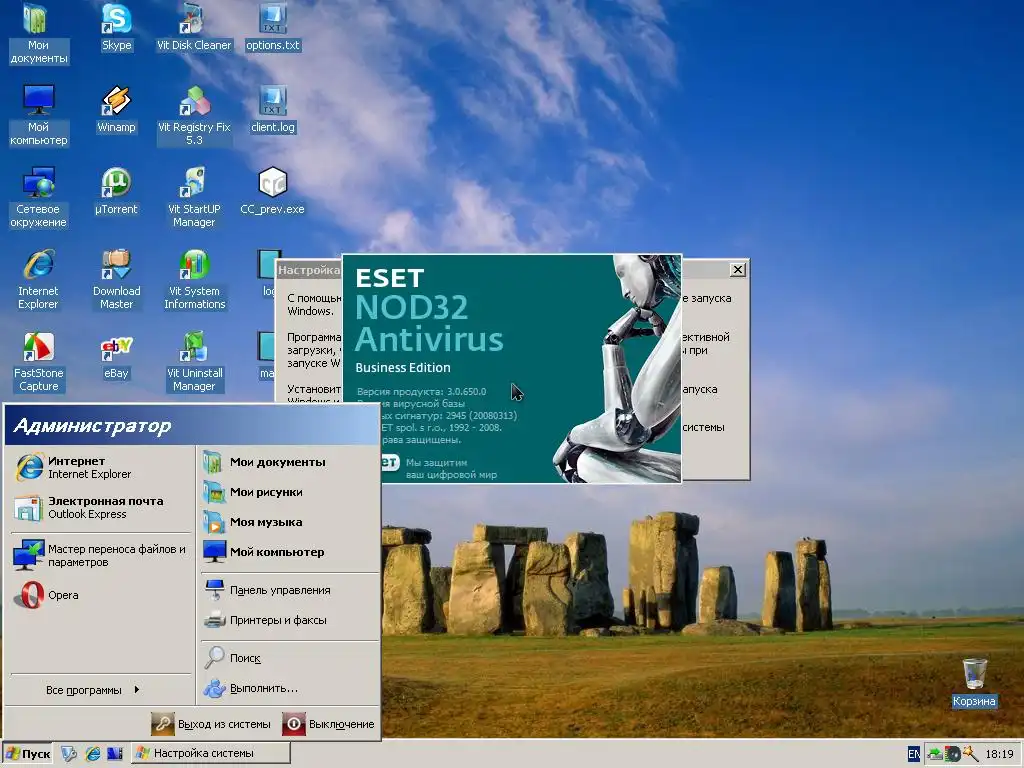Click the 18:19 clock in the tray
This screenshot has width=1024, height=768.
click(x=999, y=754)
